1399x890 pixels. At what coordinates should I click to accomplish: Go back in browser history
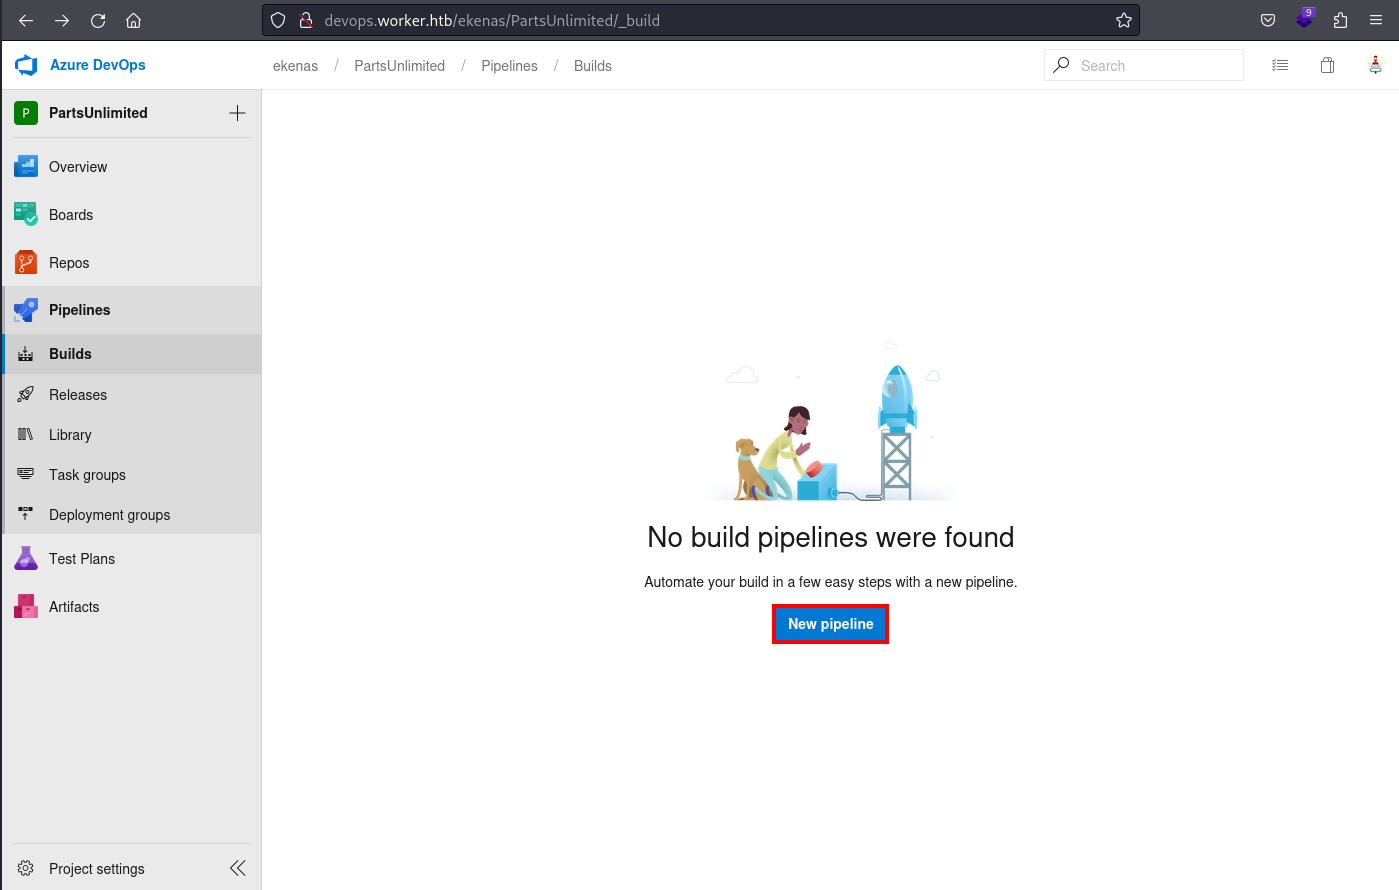(26, 20)
